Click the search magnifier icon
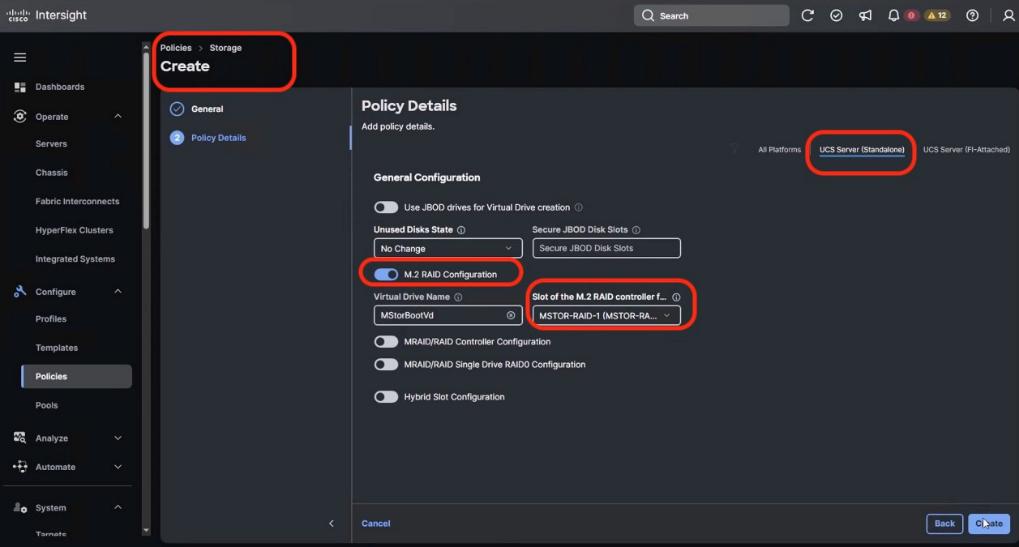 pyautogui.click(x=648, y=16)
